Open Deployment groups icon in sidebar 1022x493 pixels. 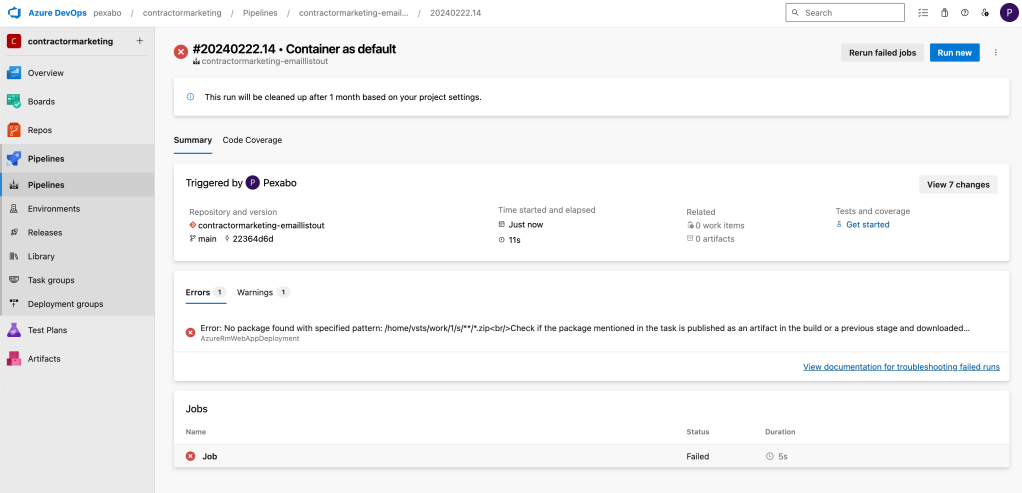pos(14,304)
